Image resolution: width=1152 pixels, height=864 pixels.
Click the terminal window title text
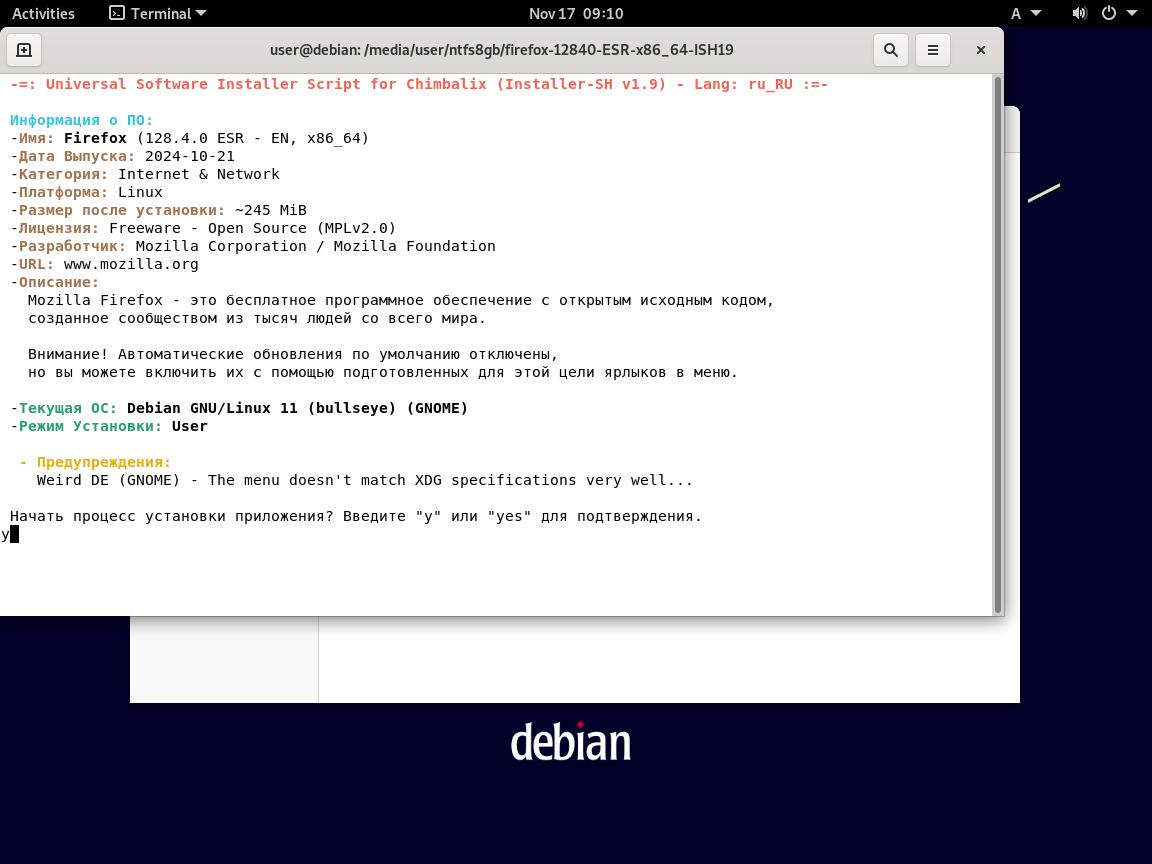pos(502,50)
